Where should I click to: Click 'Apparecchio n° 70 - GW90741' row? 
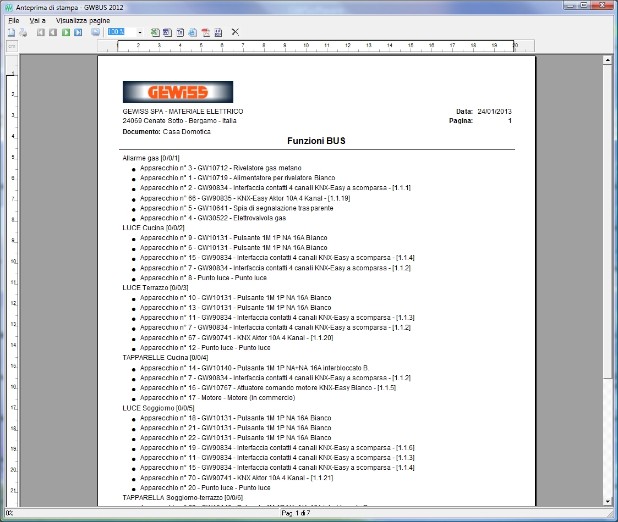[237, 478]
